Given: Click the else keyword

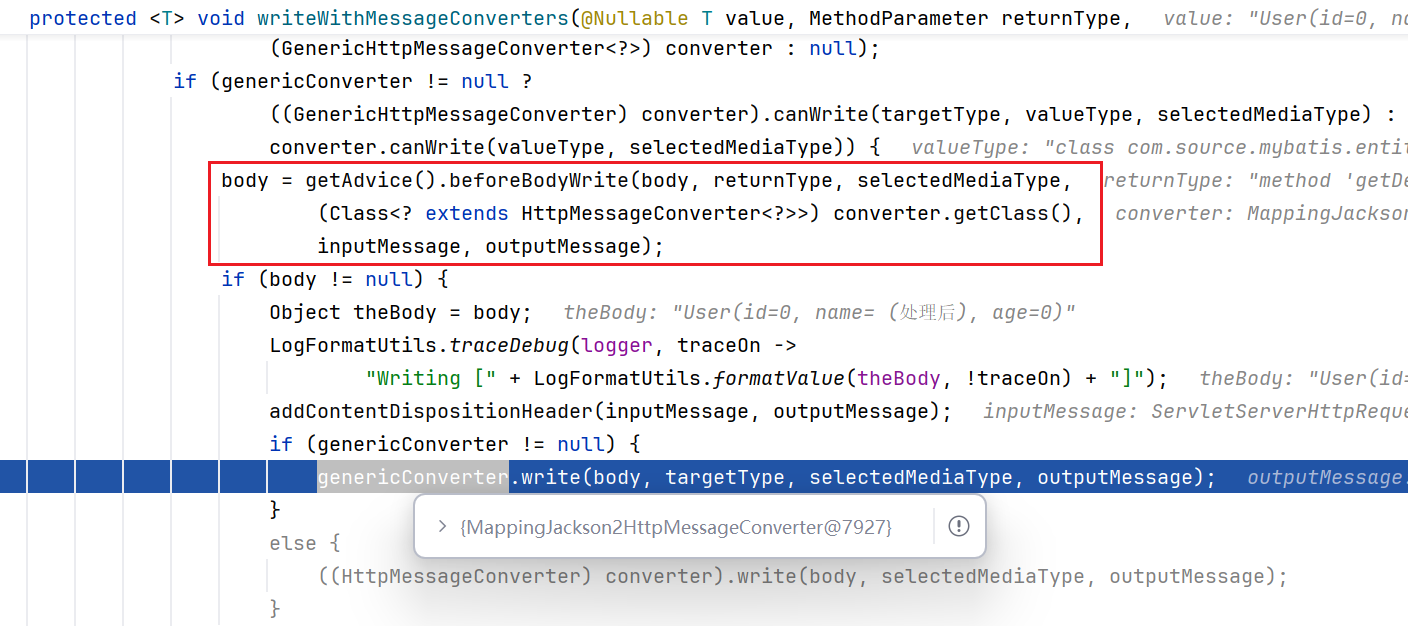Looking at the screenshot, I should 293,543.
